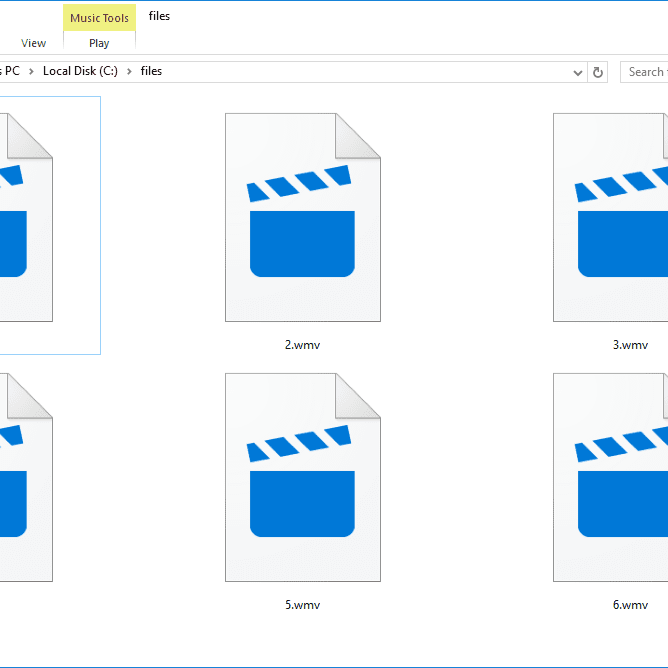Expand the chevron before the files breadcrumb
668x668 pixels.
(130, 71)
